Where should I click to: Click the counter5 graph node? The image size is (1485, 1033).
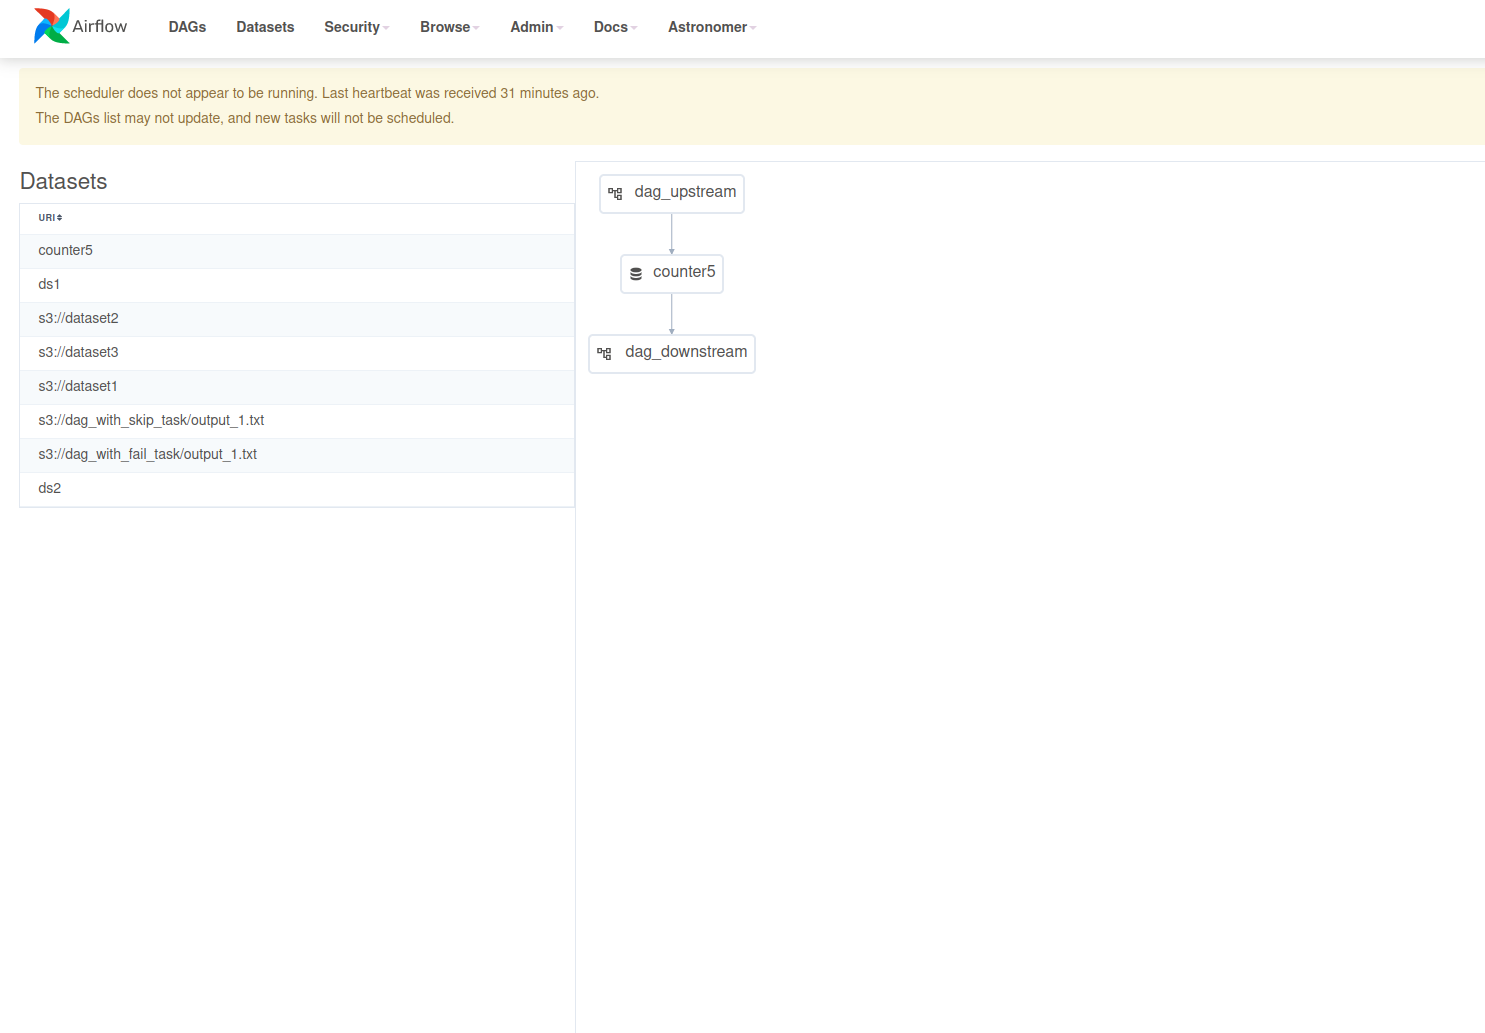pos(672,274)
